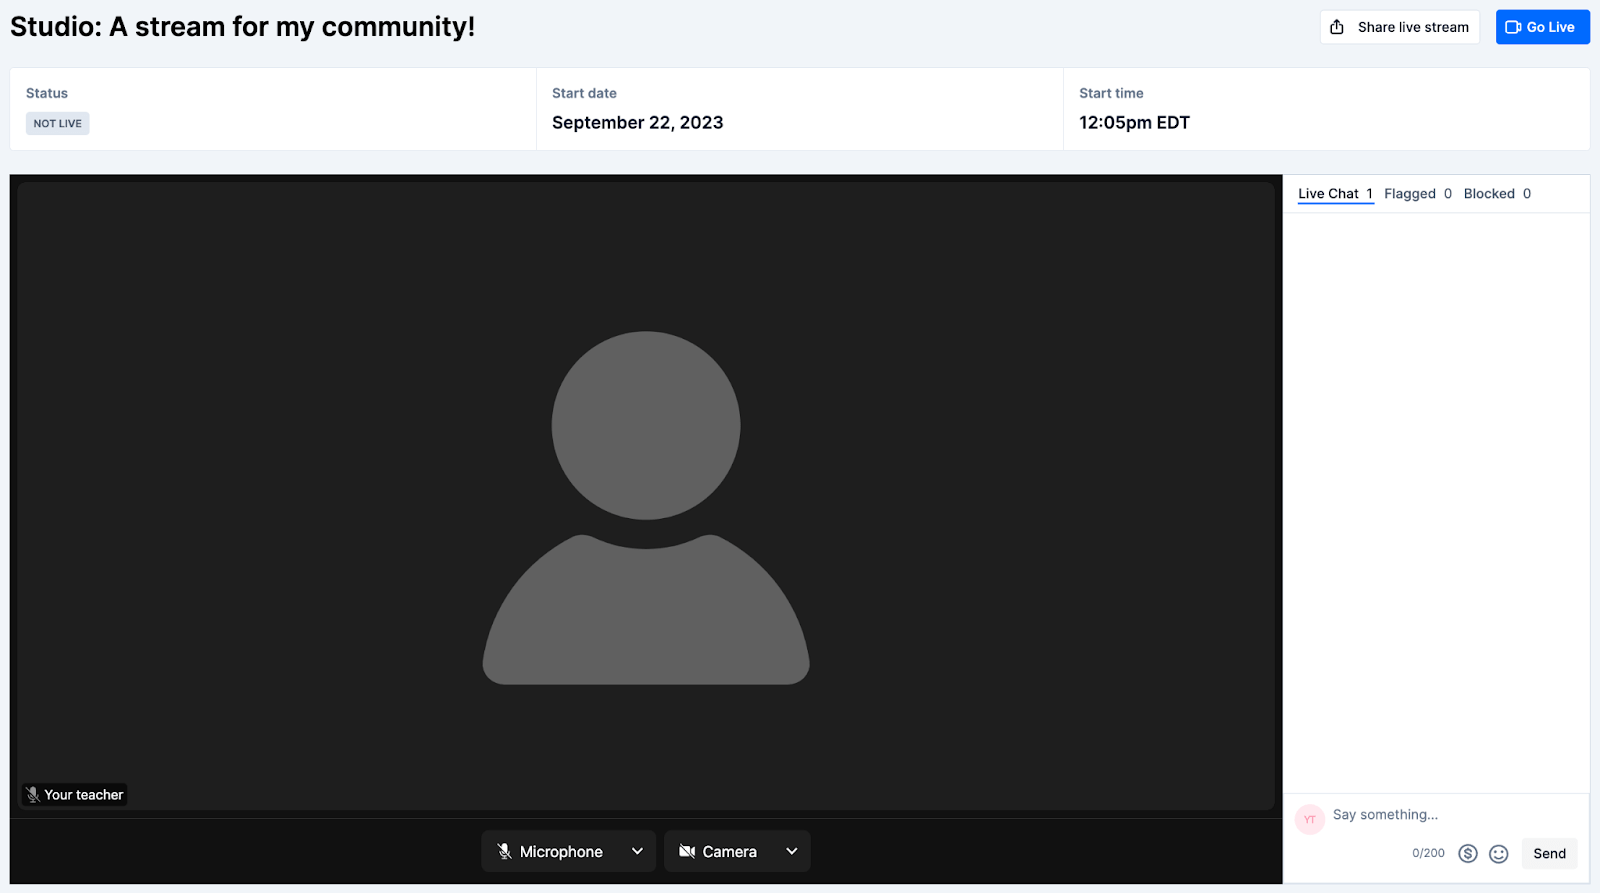Image resolution: width=1600 pixels, height=893 pixels.
Task: Click the dollar sign icon in chat
Action: click(x=1467, y=854)
